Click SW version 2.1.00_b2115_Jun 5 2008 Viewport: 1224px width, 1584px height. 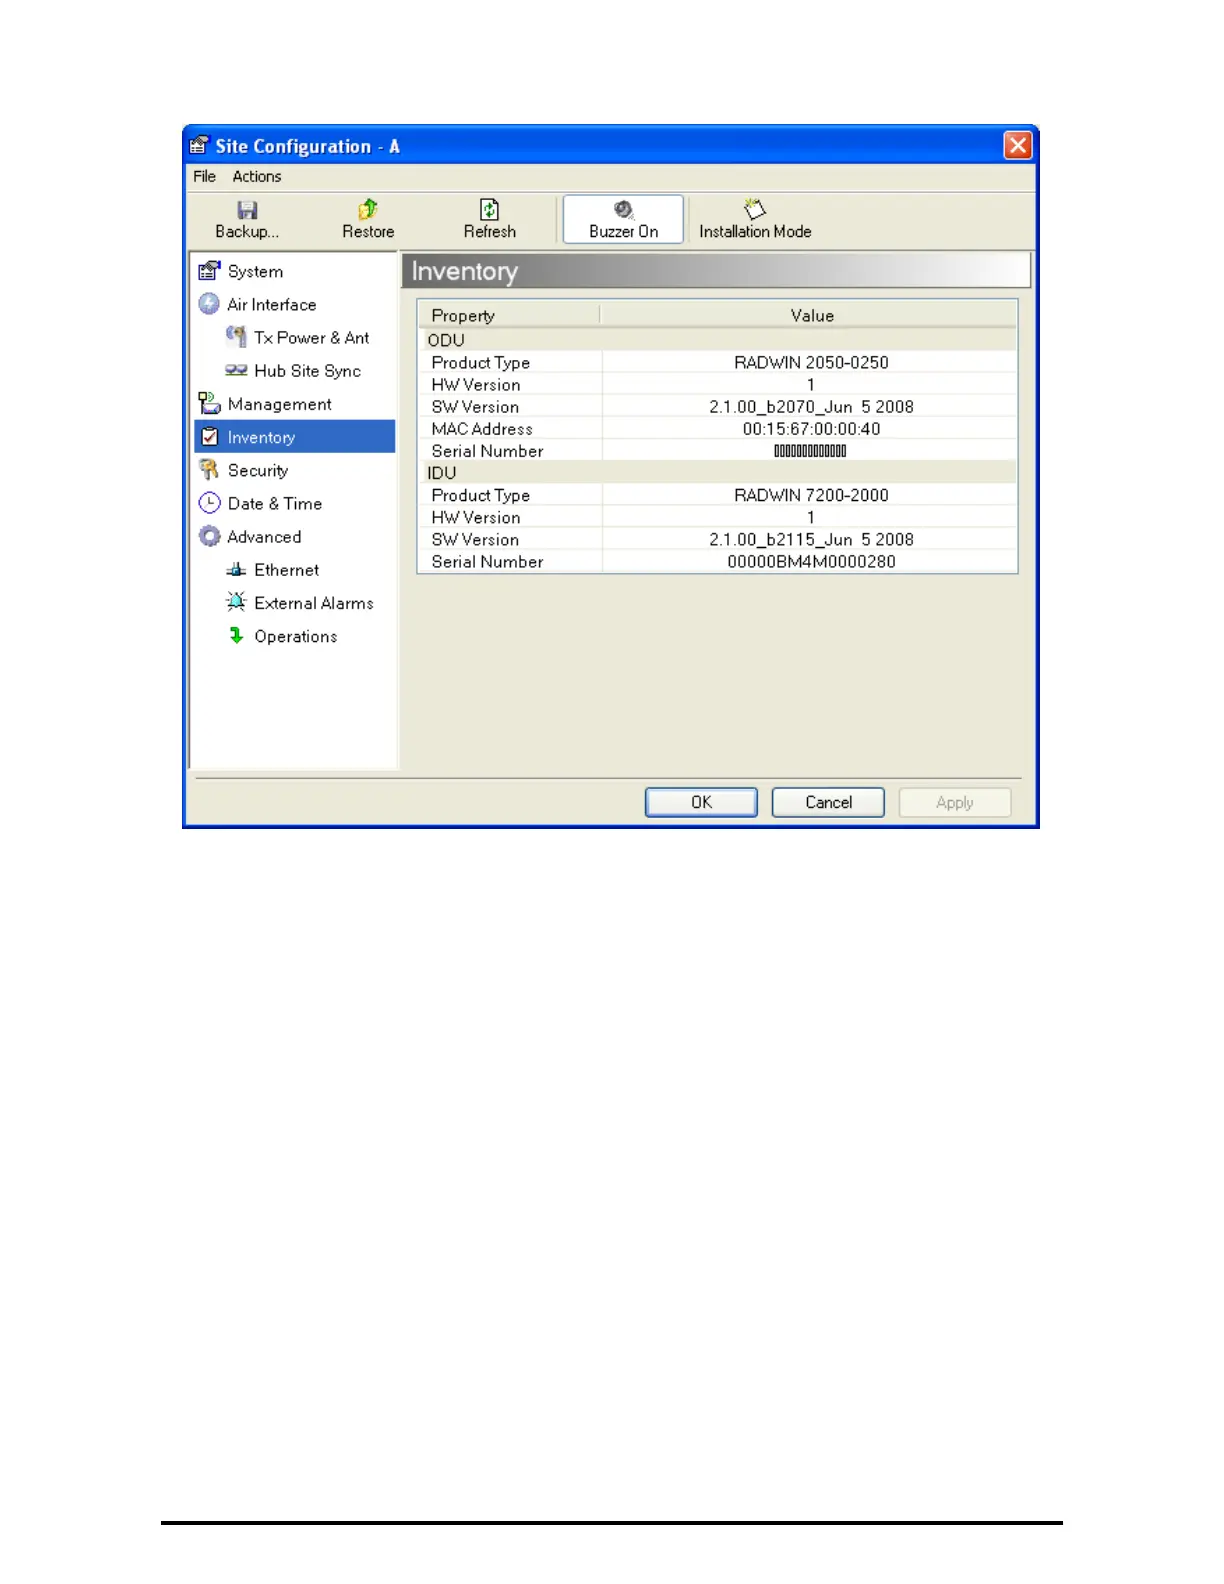pyautogui.click(x=811, y=539)
